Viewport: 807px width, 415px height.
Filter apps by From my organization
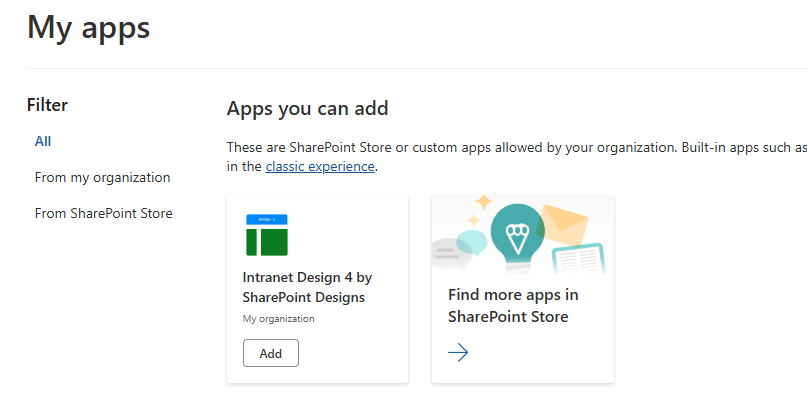(102, 178)
